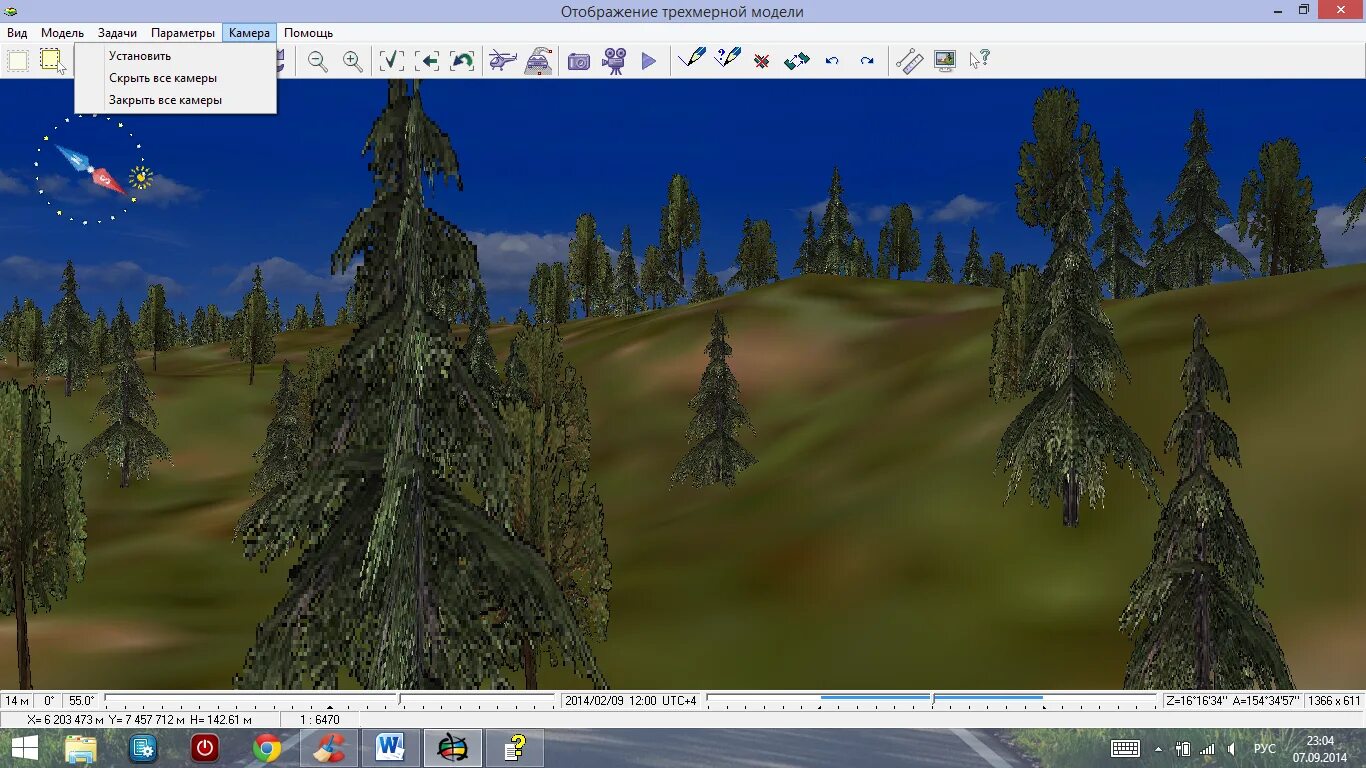Switch to Microsoft Word in the taskbar
Screen dimensions: 1366x768
click(390, 748)
